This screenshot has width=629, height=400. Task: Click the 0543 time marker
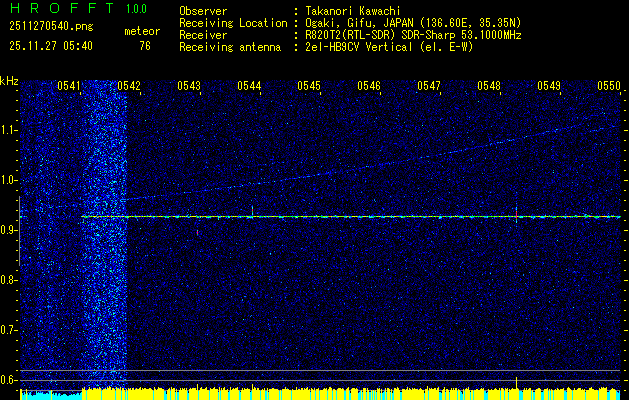tap(189, 85)
